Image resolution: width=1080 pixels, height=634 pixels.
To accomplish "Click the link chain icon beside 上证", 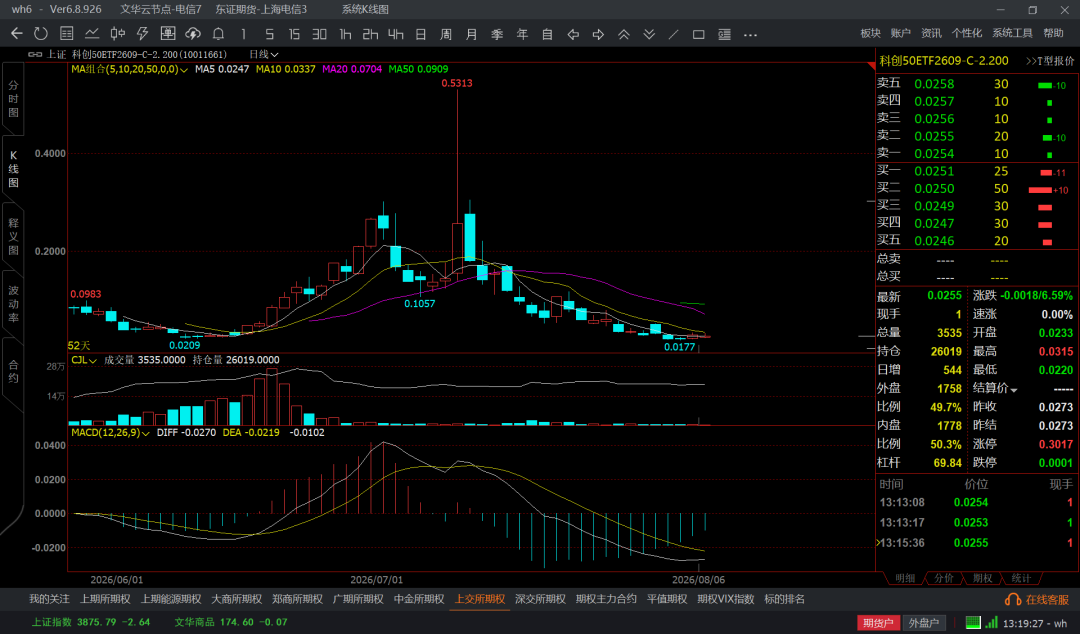I will [34, 54].
